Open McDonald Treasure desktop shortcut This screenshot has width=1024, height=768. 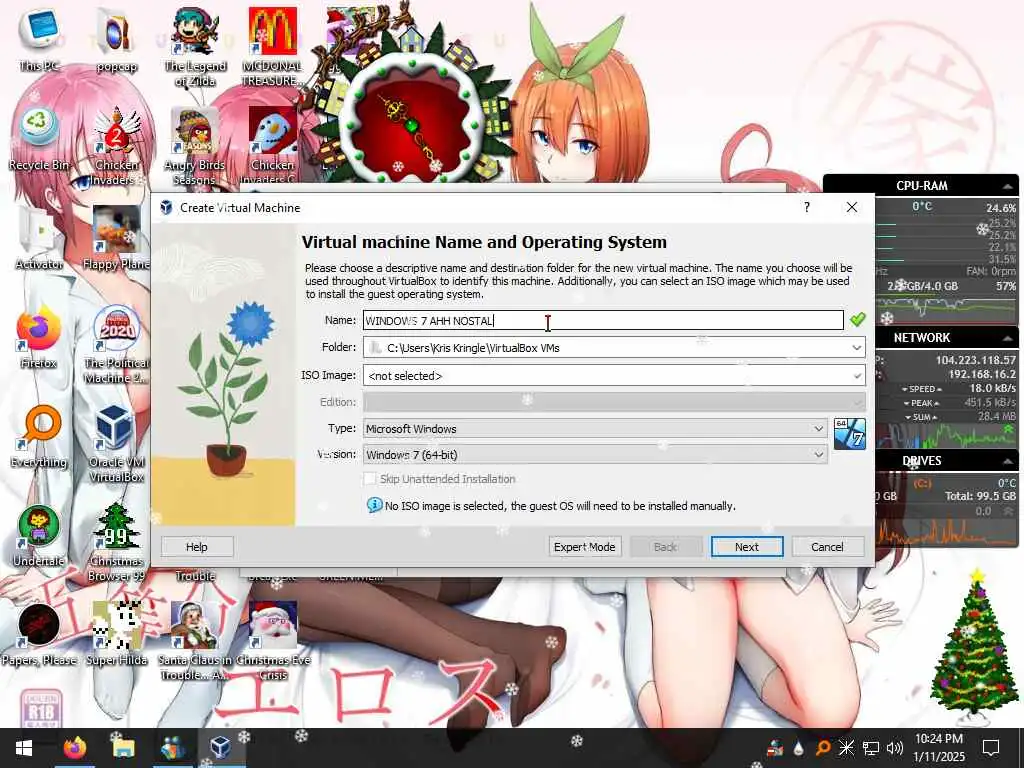(x=273, y=46)
